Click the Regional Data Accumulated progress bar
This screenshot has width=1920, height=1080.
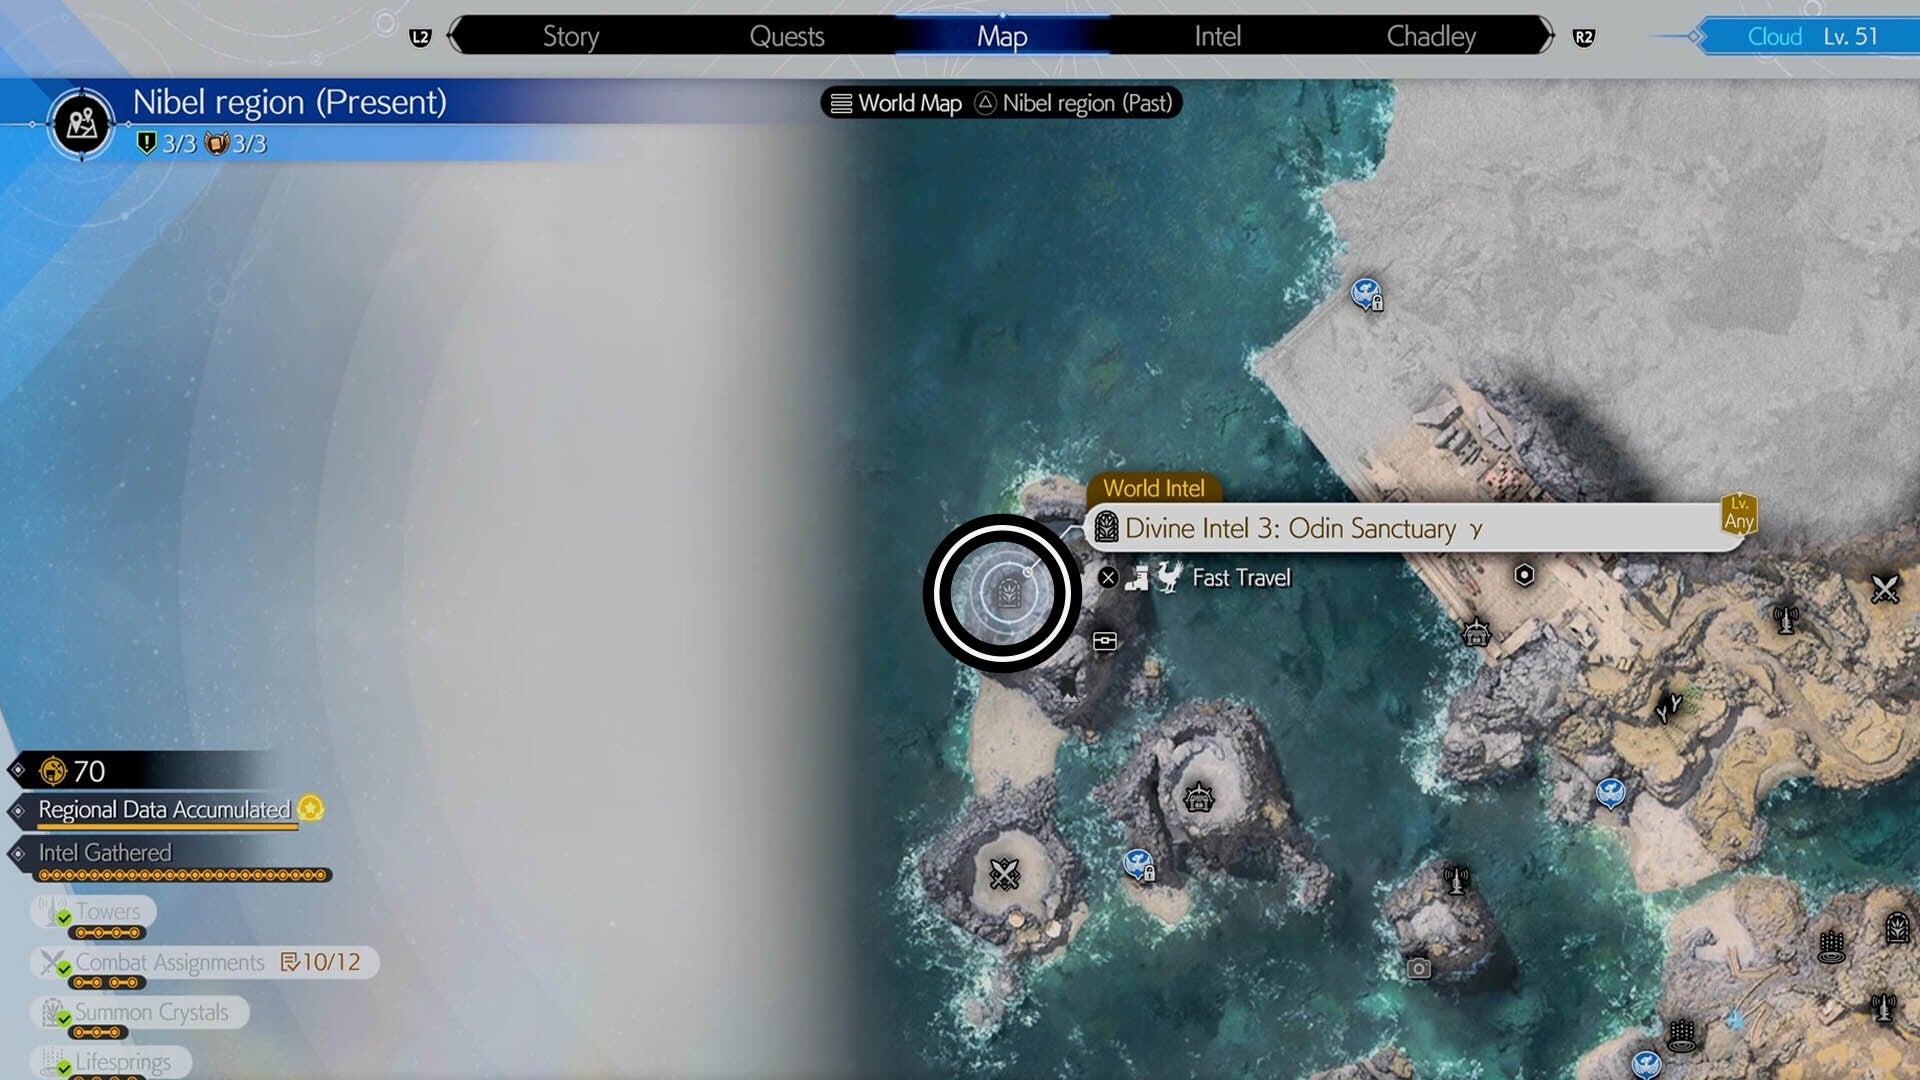coord(163,811)
